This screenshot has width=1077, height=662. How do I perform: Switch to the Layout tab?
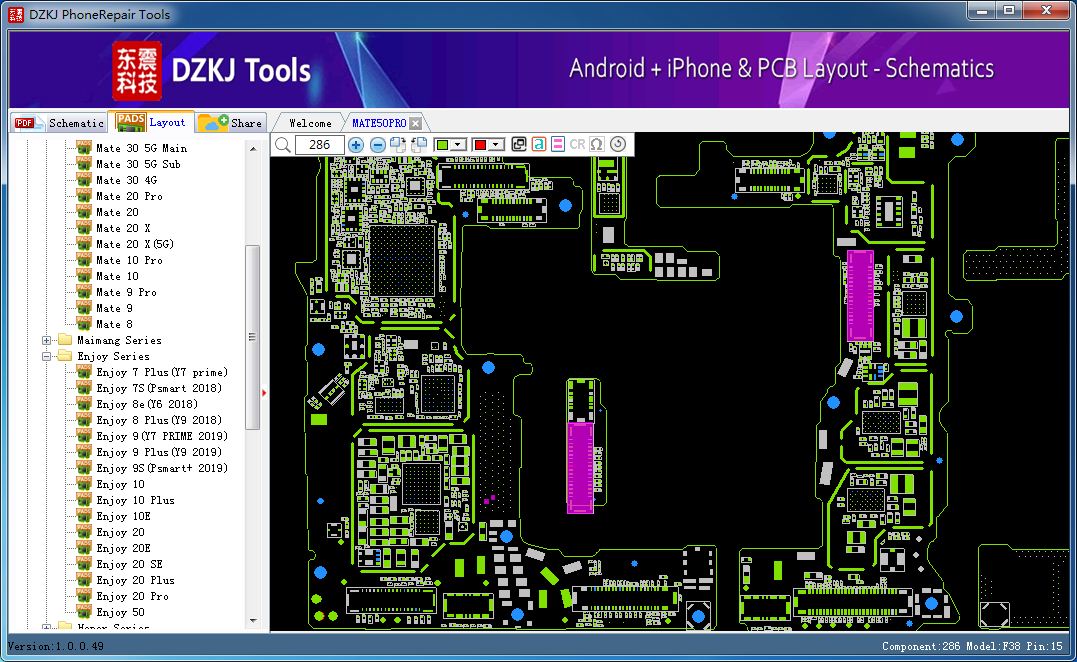pos(152,122)
